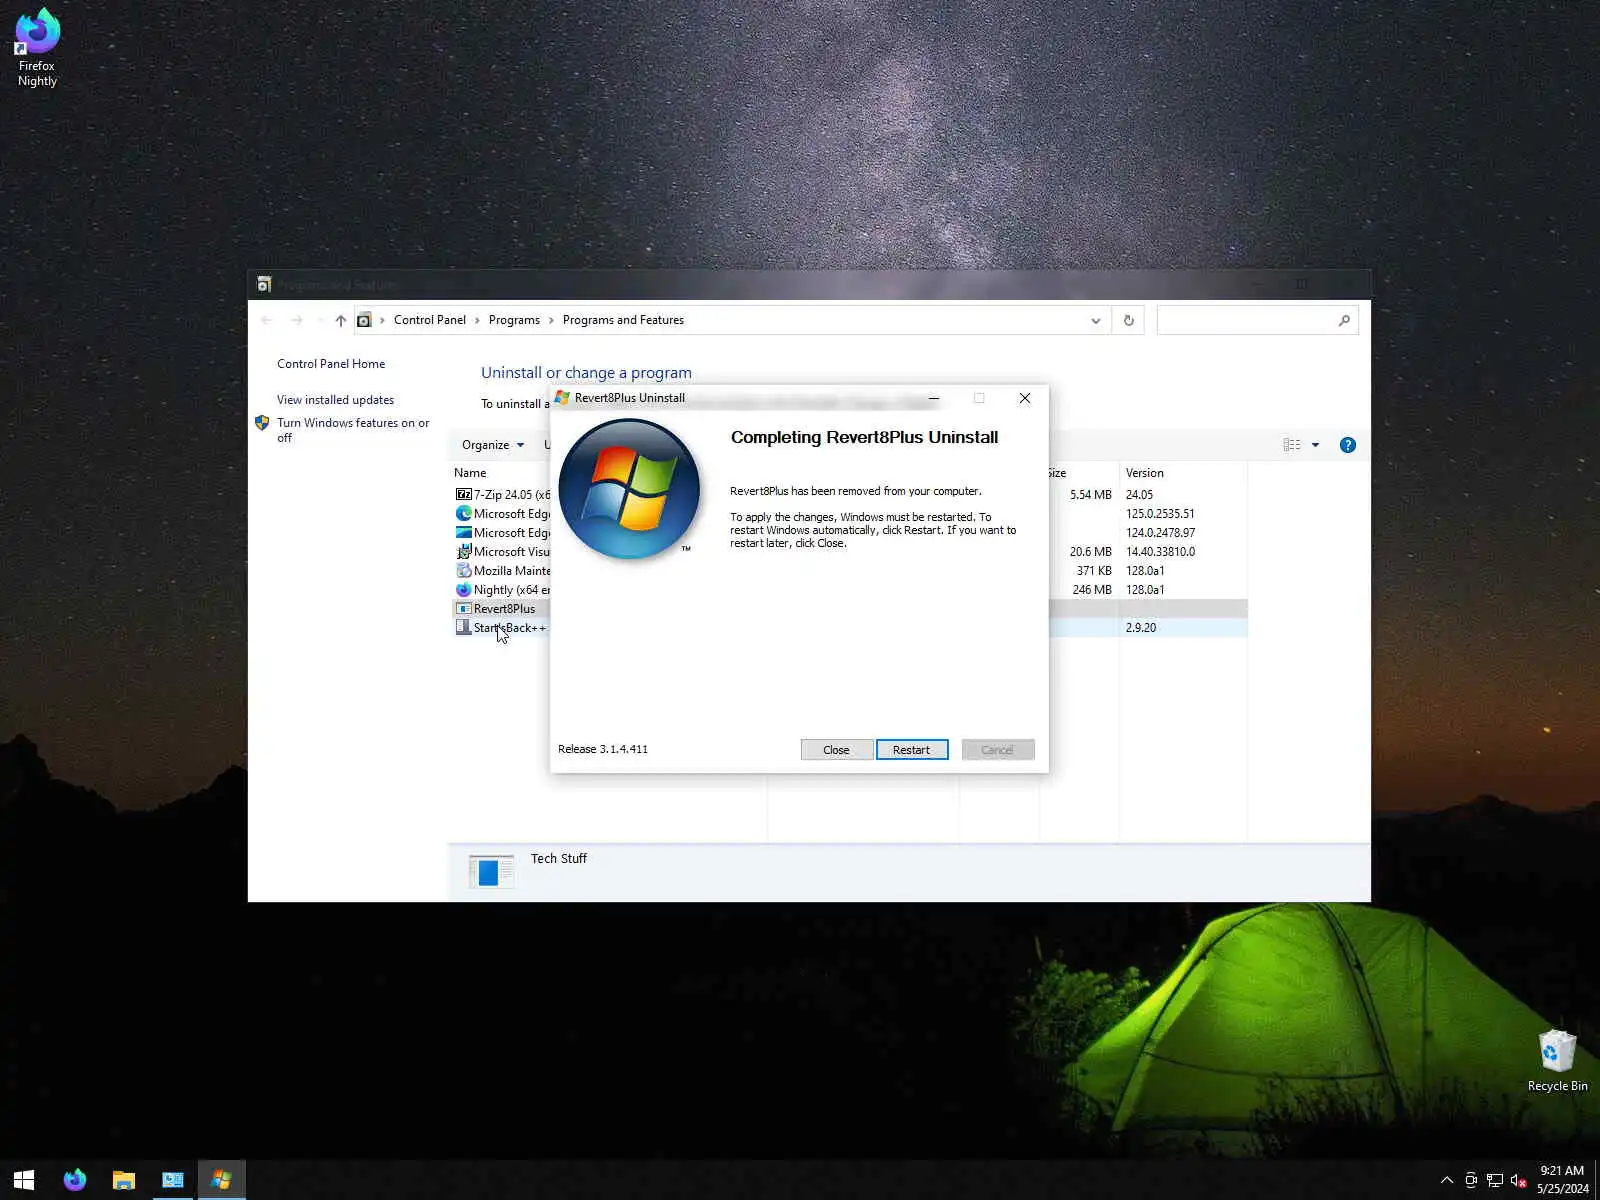Click the Revert8Plus row icon
This screenshot has height=1200, width=1600.
coord(463,608)
